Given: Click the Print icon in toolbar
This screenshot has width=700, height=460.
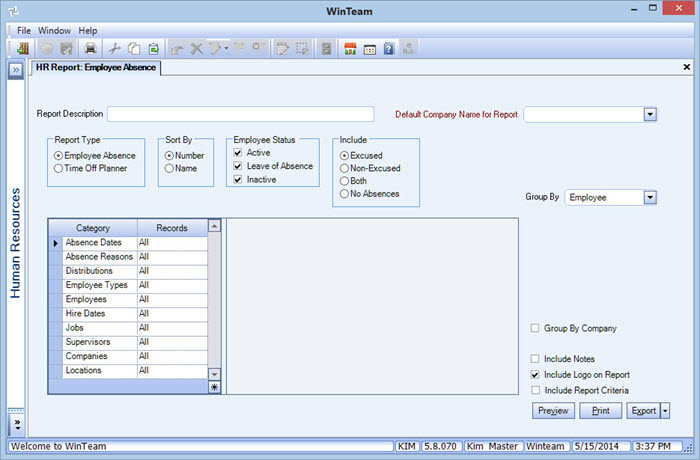Looking at the screenshot, I should tap(91, 49).
